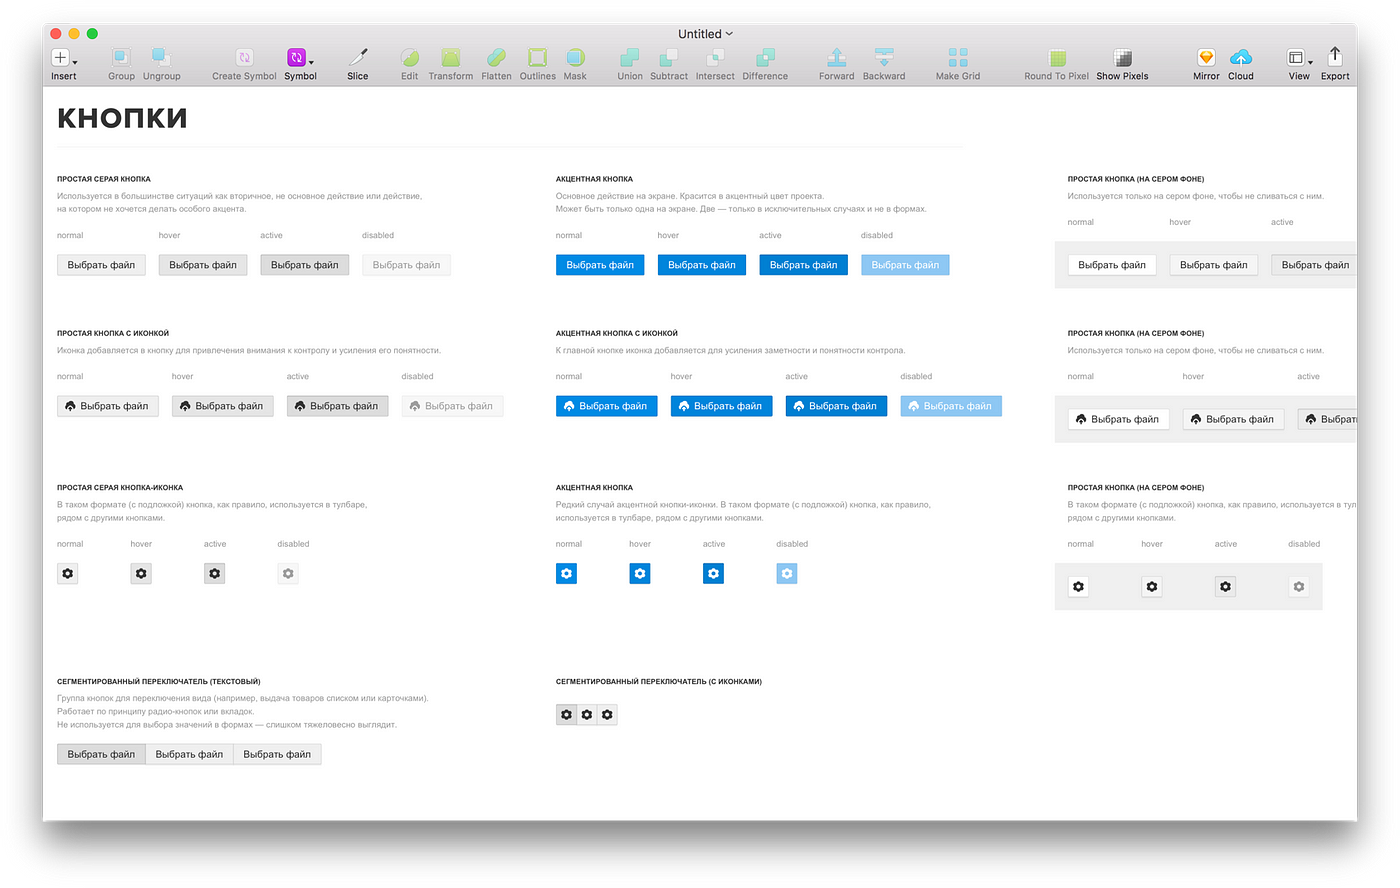Click the View panel icon
Screen dimensions: 1400x888
click(1296, 57)
